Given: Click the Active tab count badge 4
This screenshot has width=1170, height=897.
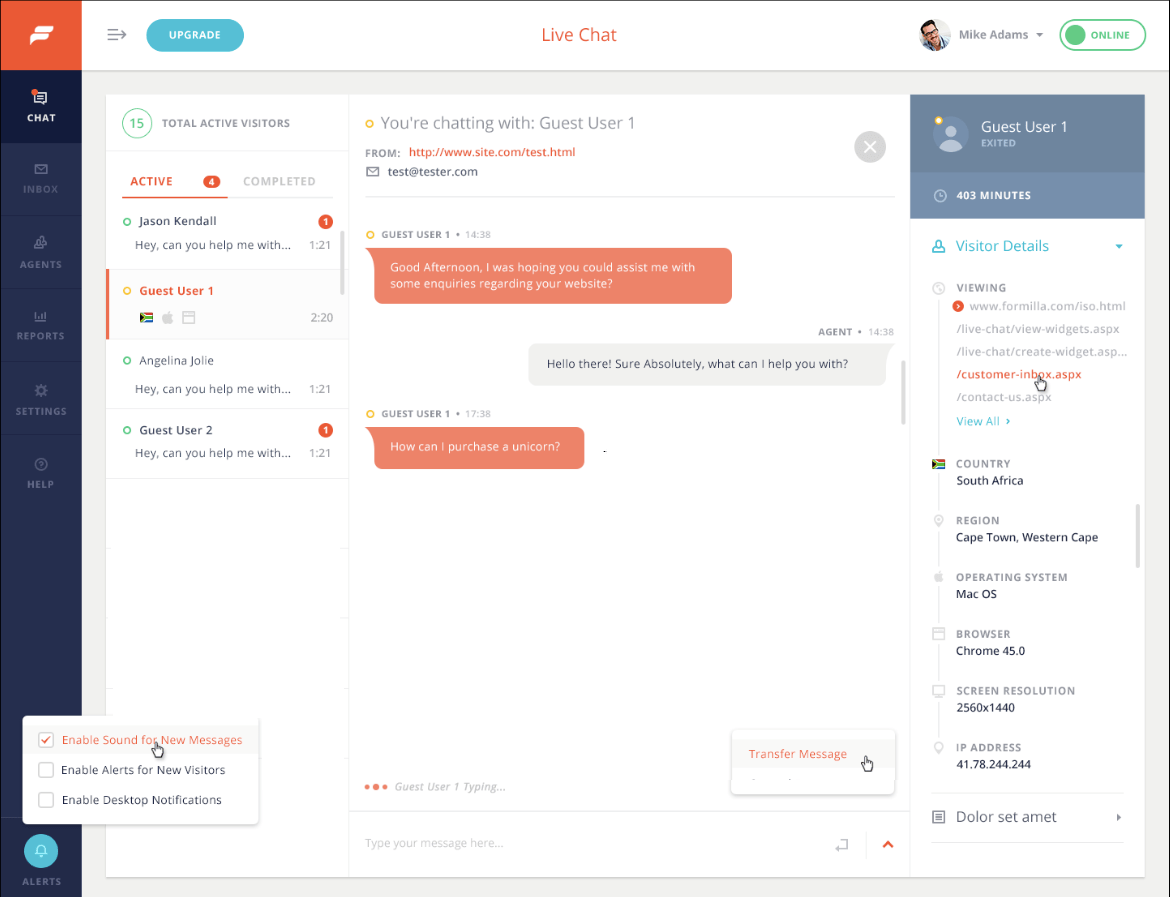Looking at the screenshot, I should [212, 181].
